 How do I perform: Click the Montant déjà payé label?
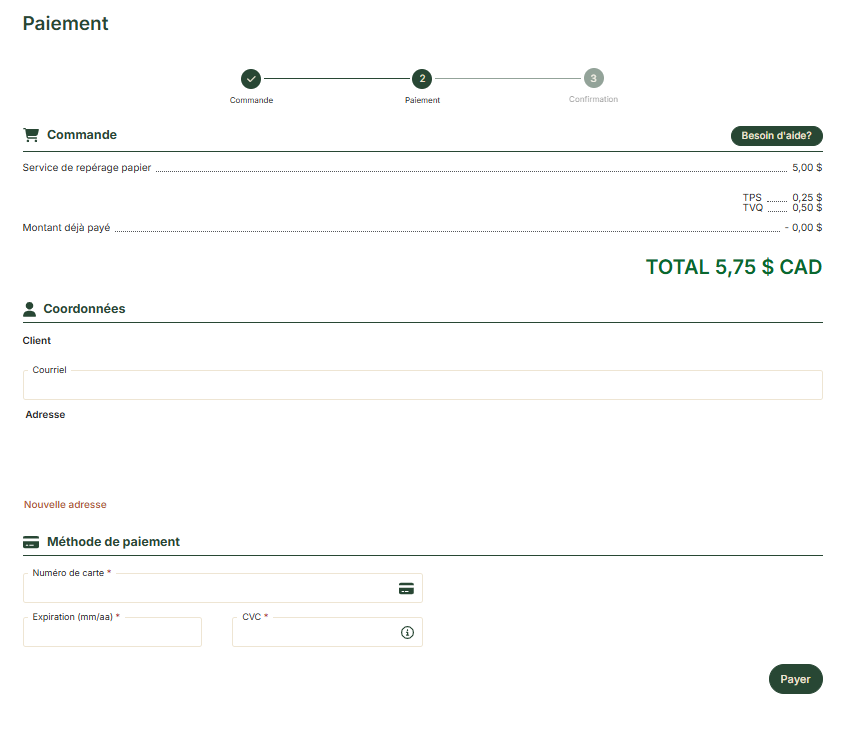click(66, 228)
